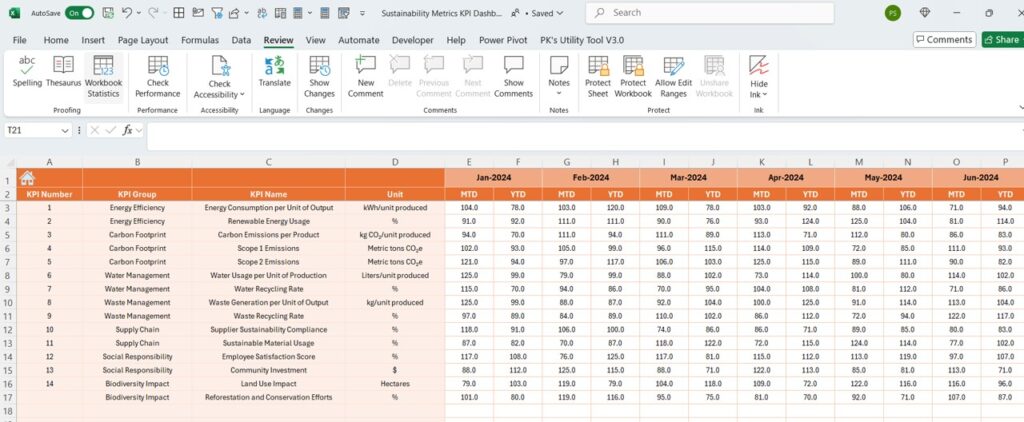Select row 10 header
1024x422 pixels.
tap(8, 302)
